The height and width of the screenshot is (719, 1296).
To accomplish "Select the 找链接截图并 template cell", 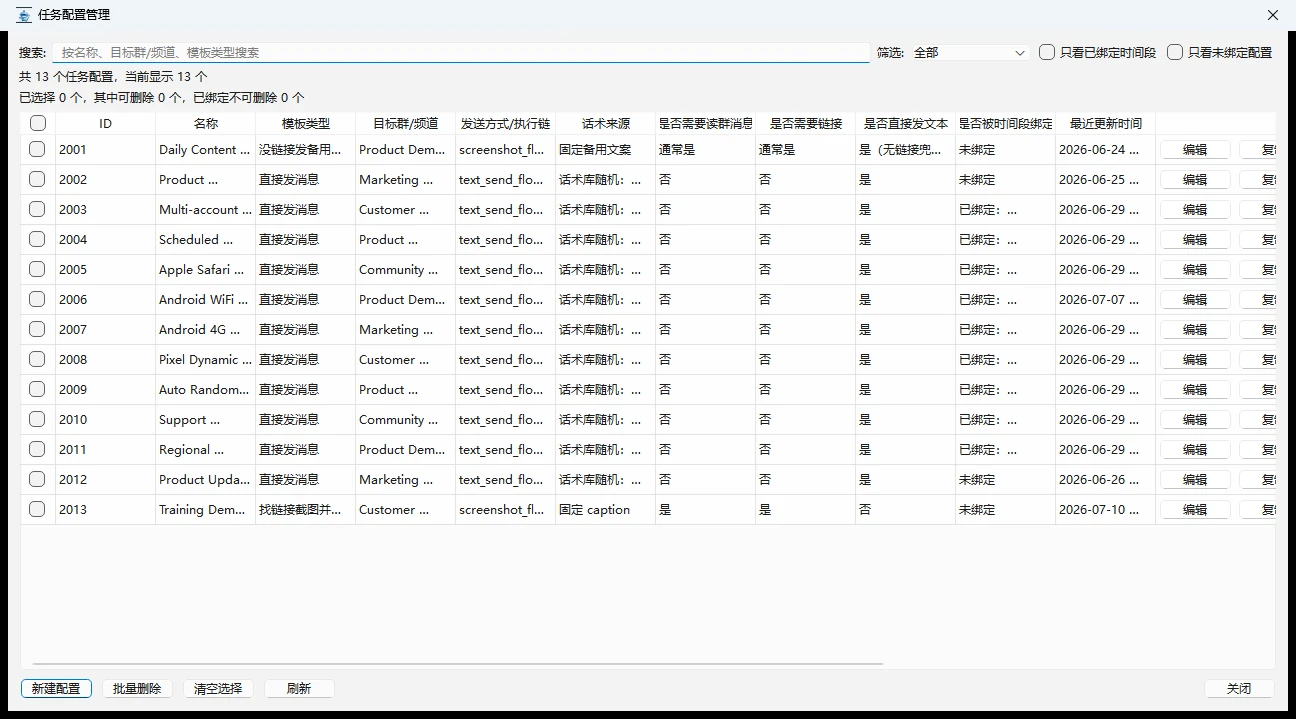I will [x=305, y=509].
